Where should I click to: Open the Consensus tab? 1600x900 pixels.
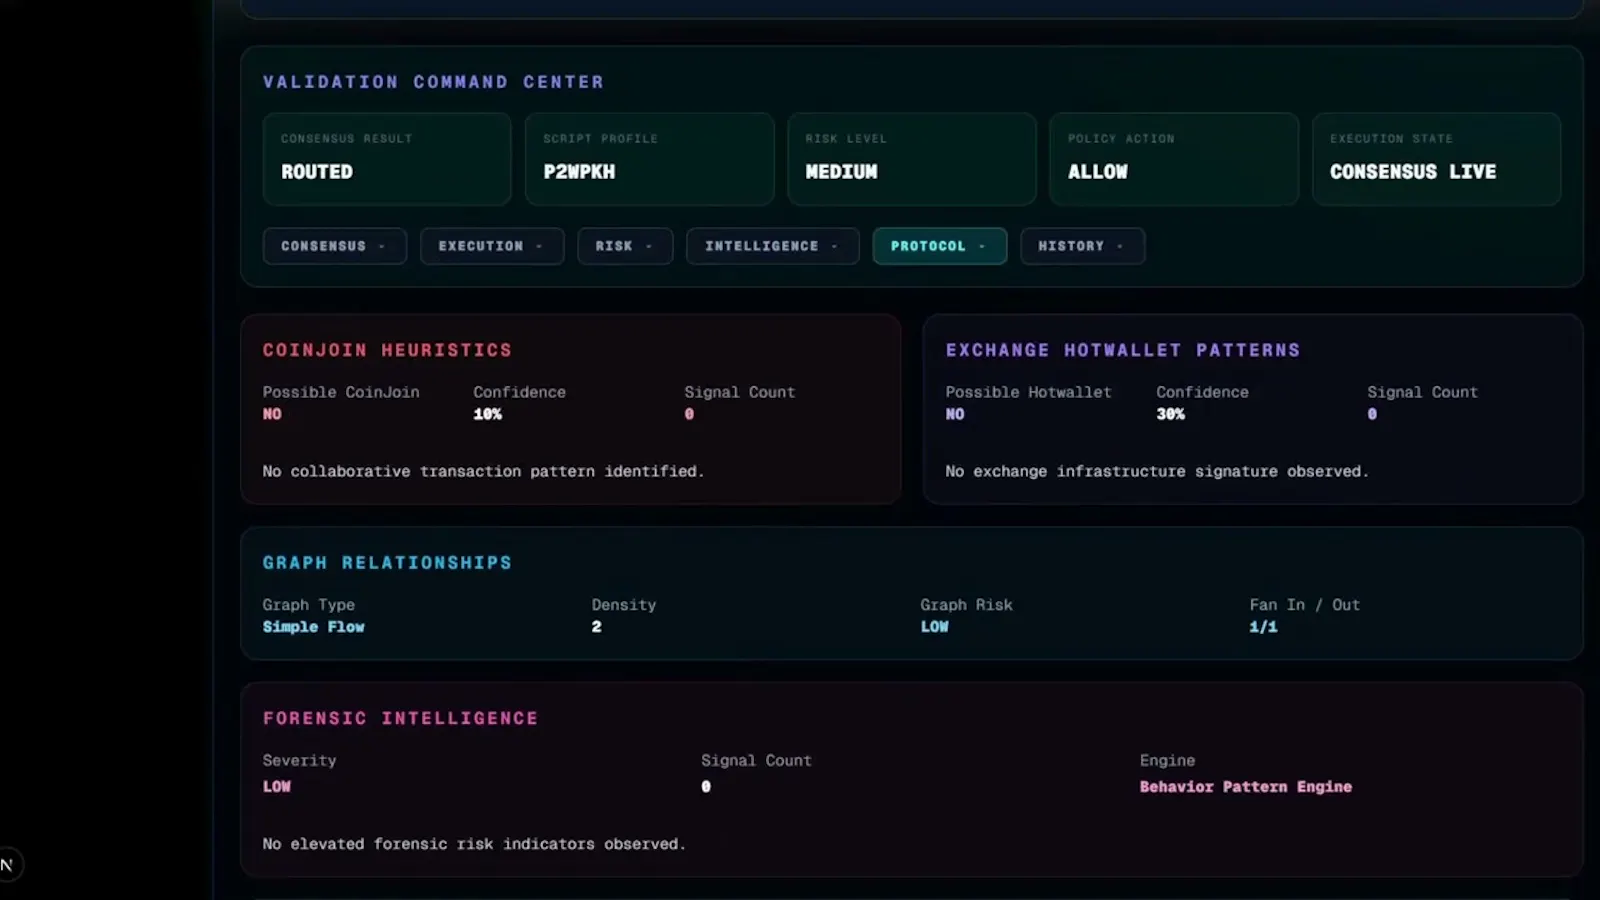coord(334,246)
